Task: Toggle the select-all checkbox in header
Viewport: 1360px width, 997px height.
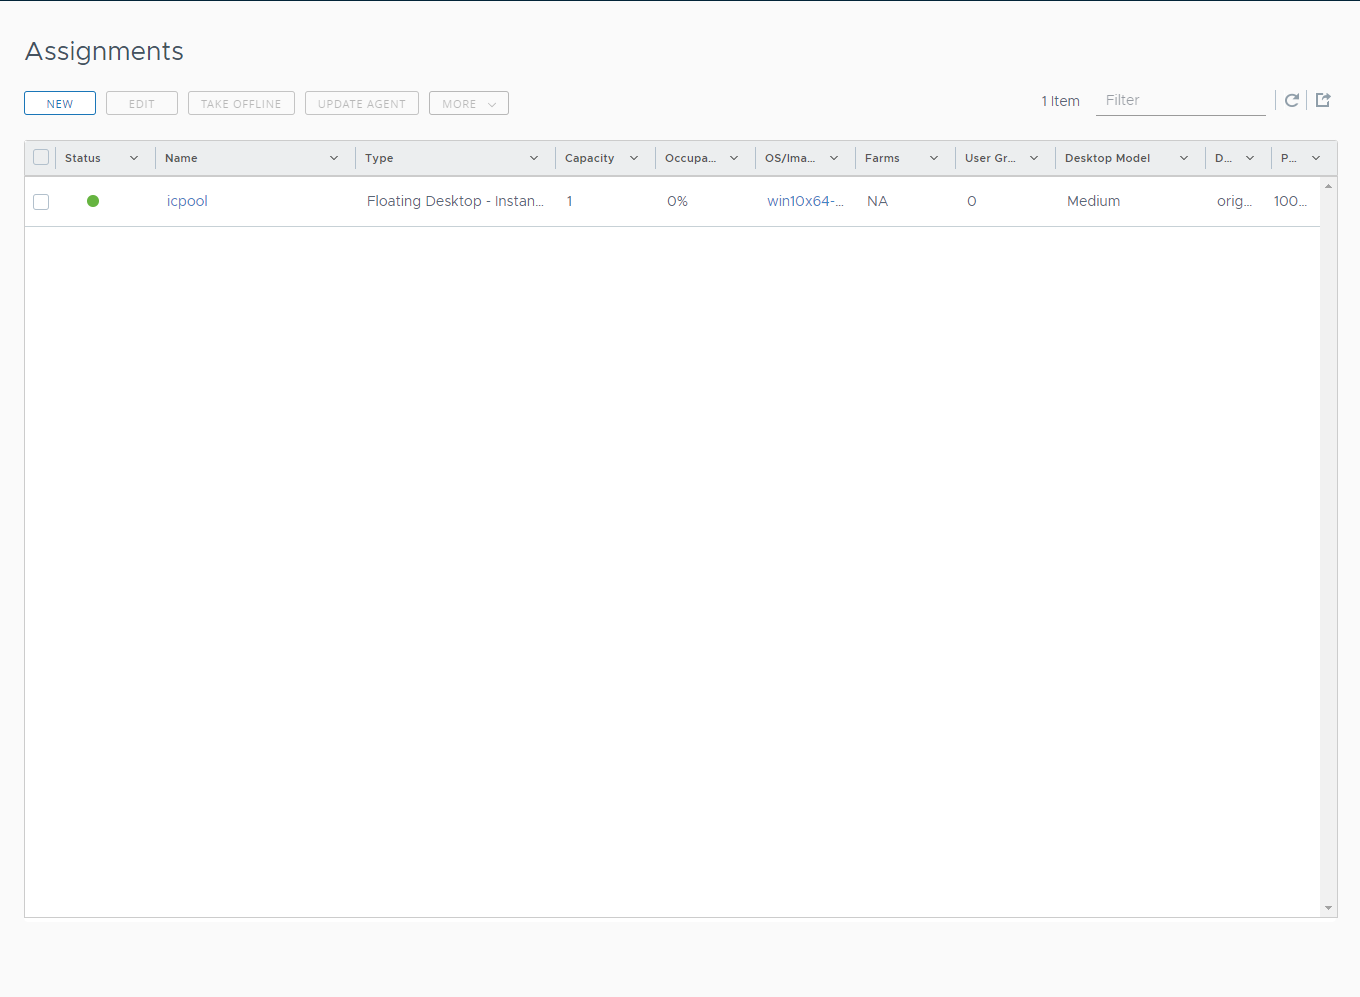Action: coord(41,157)
